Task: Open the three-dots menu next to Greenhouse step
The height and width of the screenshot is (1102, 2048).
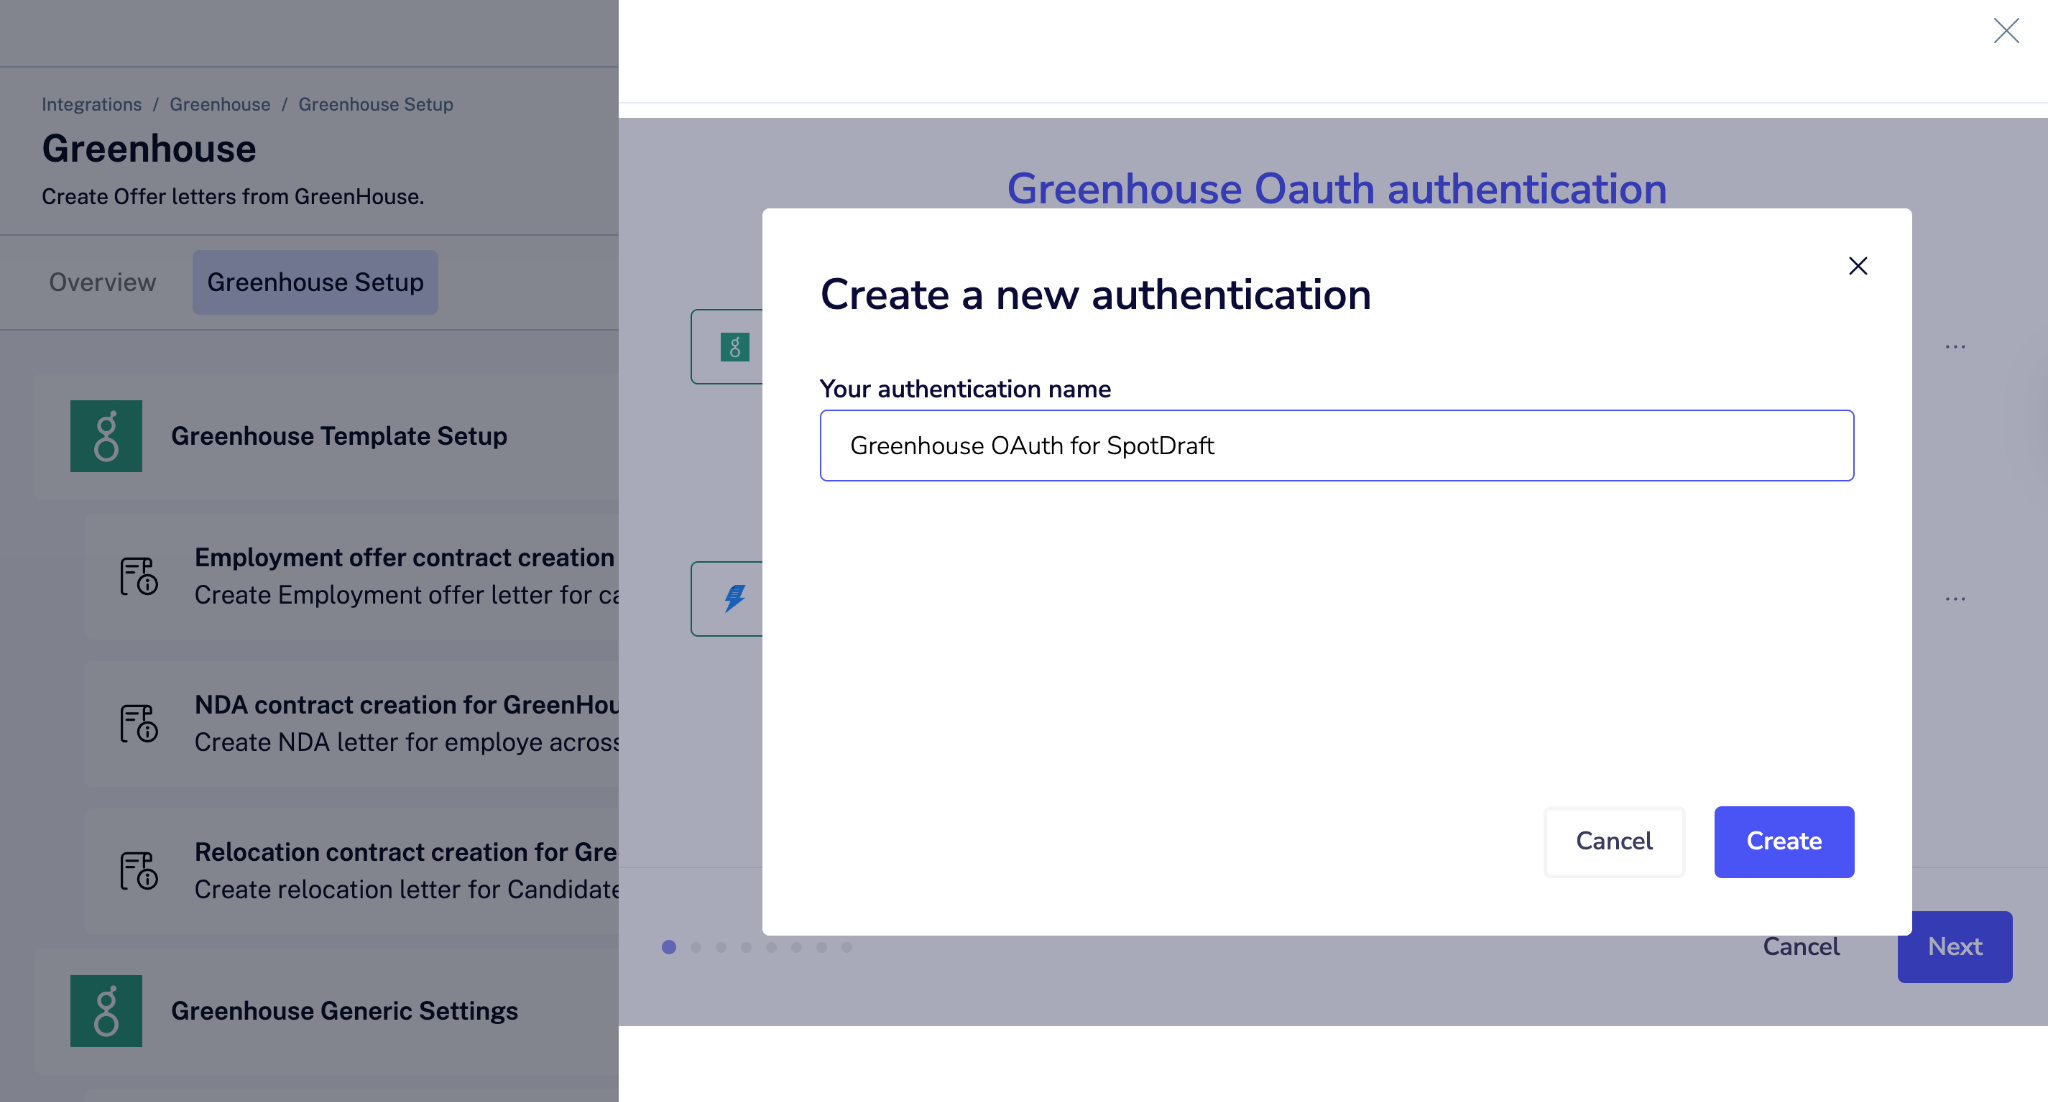Action: pos(1955,347)
